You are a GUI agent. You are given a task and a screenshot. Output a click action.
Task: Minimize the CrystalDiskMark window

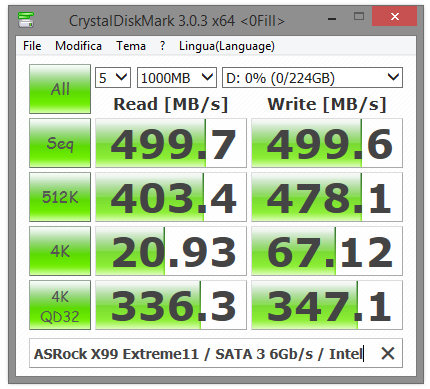(x=332, y=18)
